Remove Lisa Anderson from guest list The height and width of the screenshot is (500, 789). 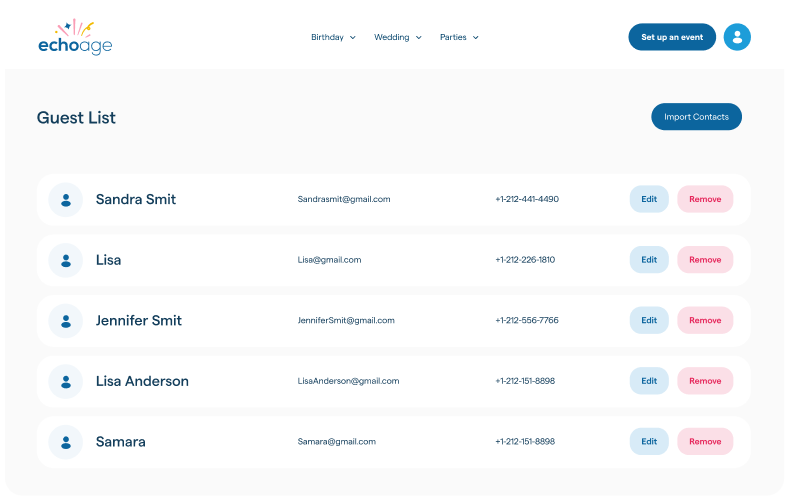(x=705, y=381)
